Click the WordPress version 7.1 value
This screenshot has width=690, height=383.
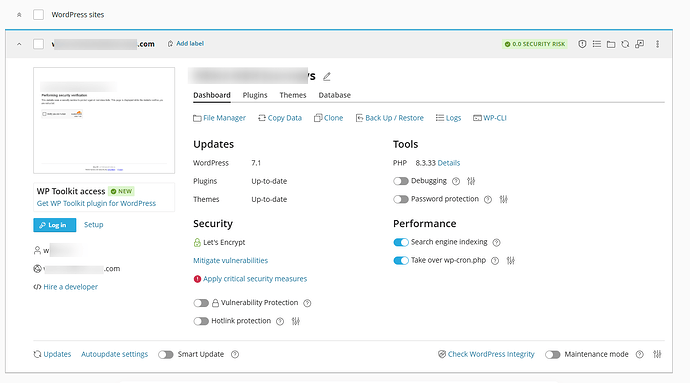click(256, 163)
